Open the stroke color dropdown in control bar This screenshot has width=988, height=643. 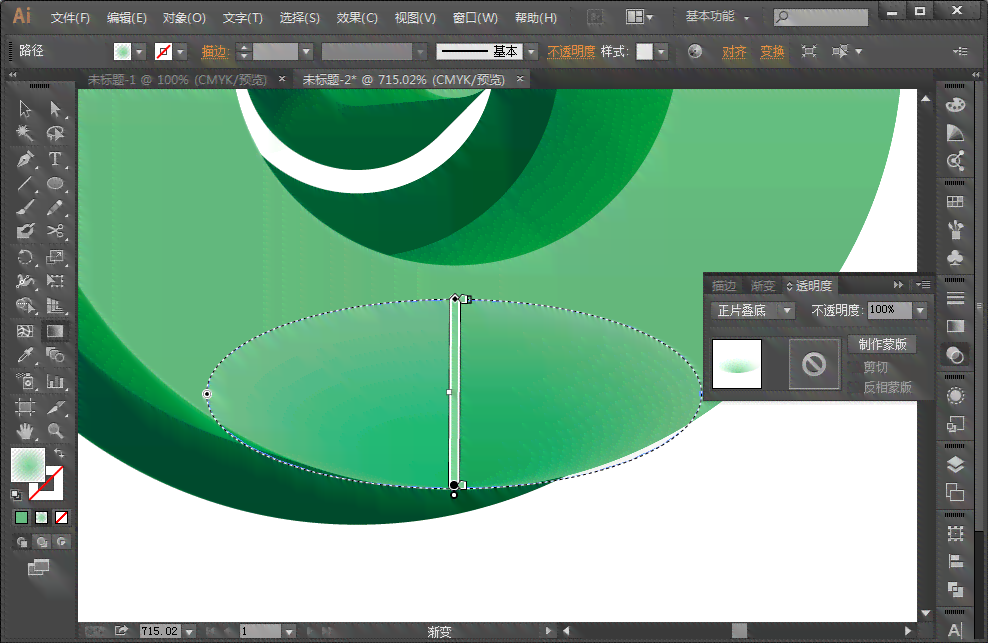(181, 52)
